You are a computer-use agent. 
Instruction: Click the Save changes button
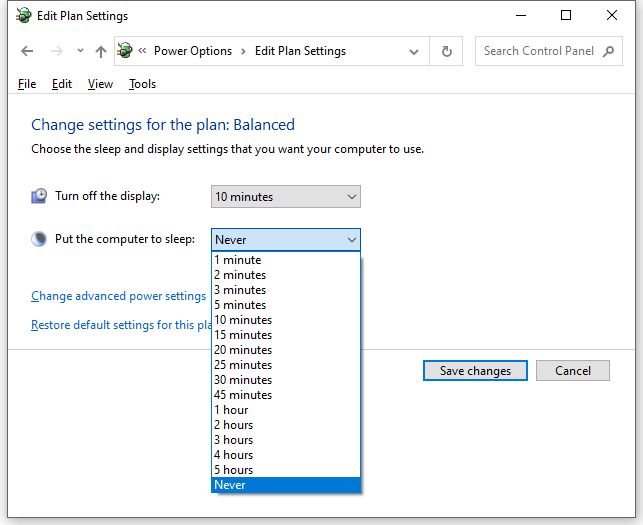click(x=475, y=371)
